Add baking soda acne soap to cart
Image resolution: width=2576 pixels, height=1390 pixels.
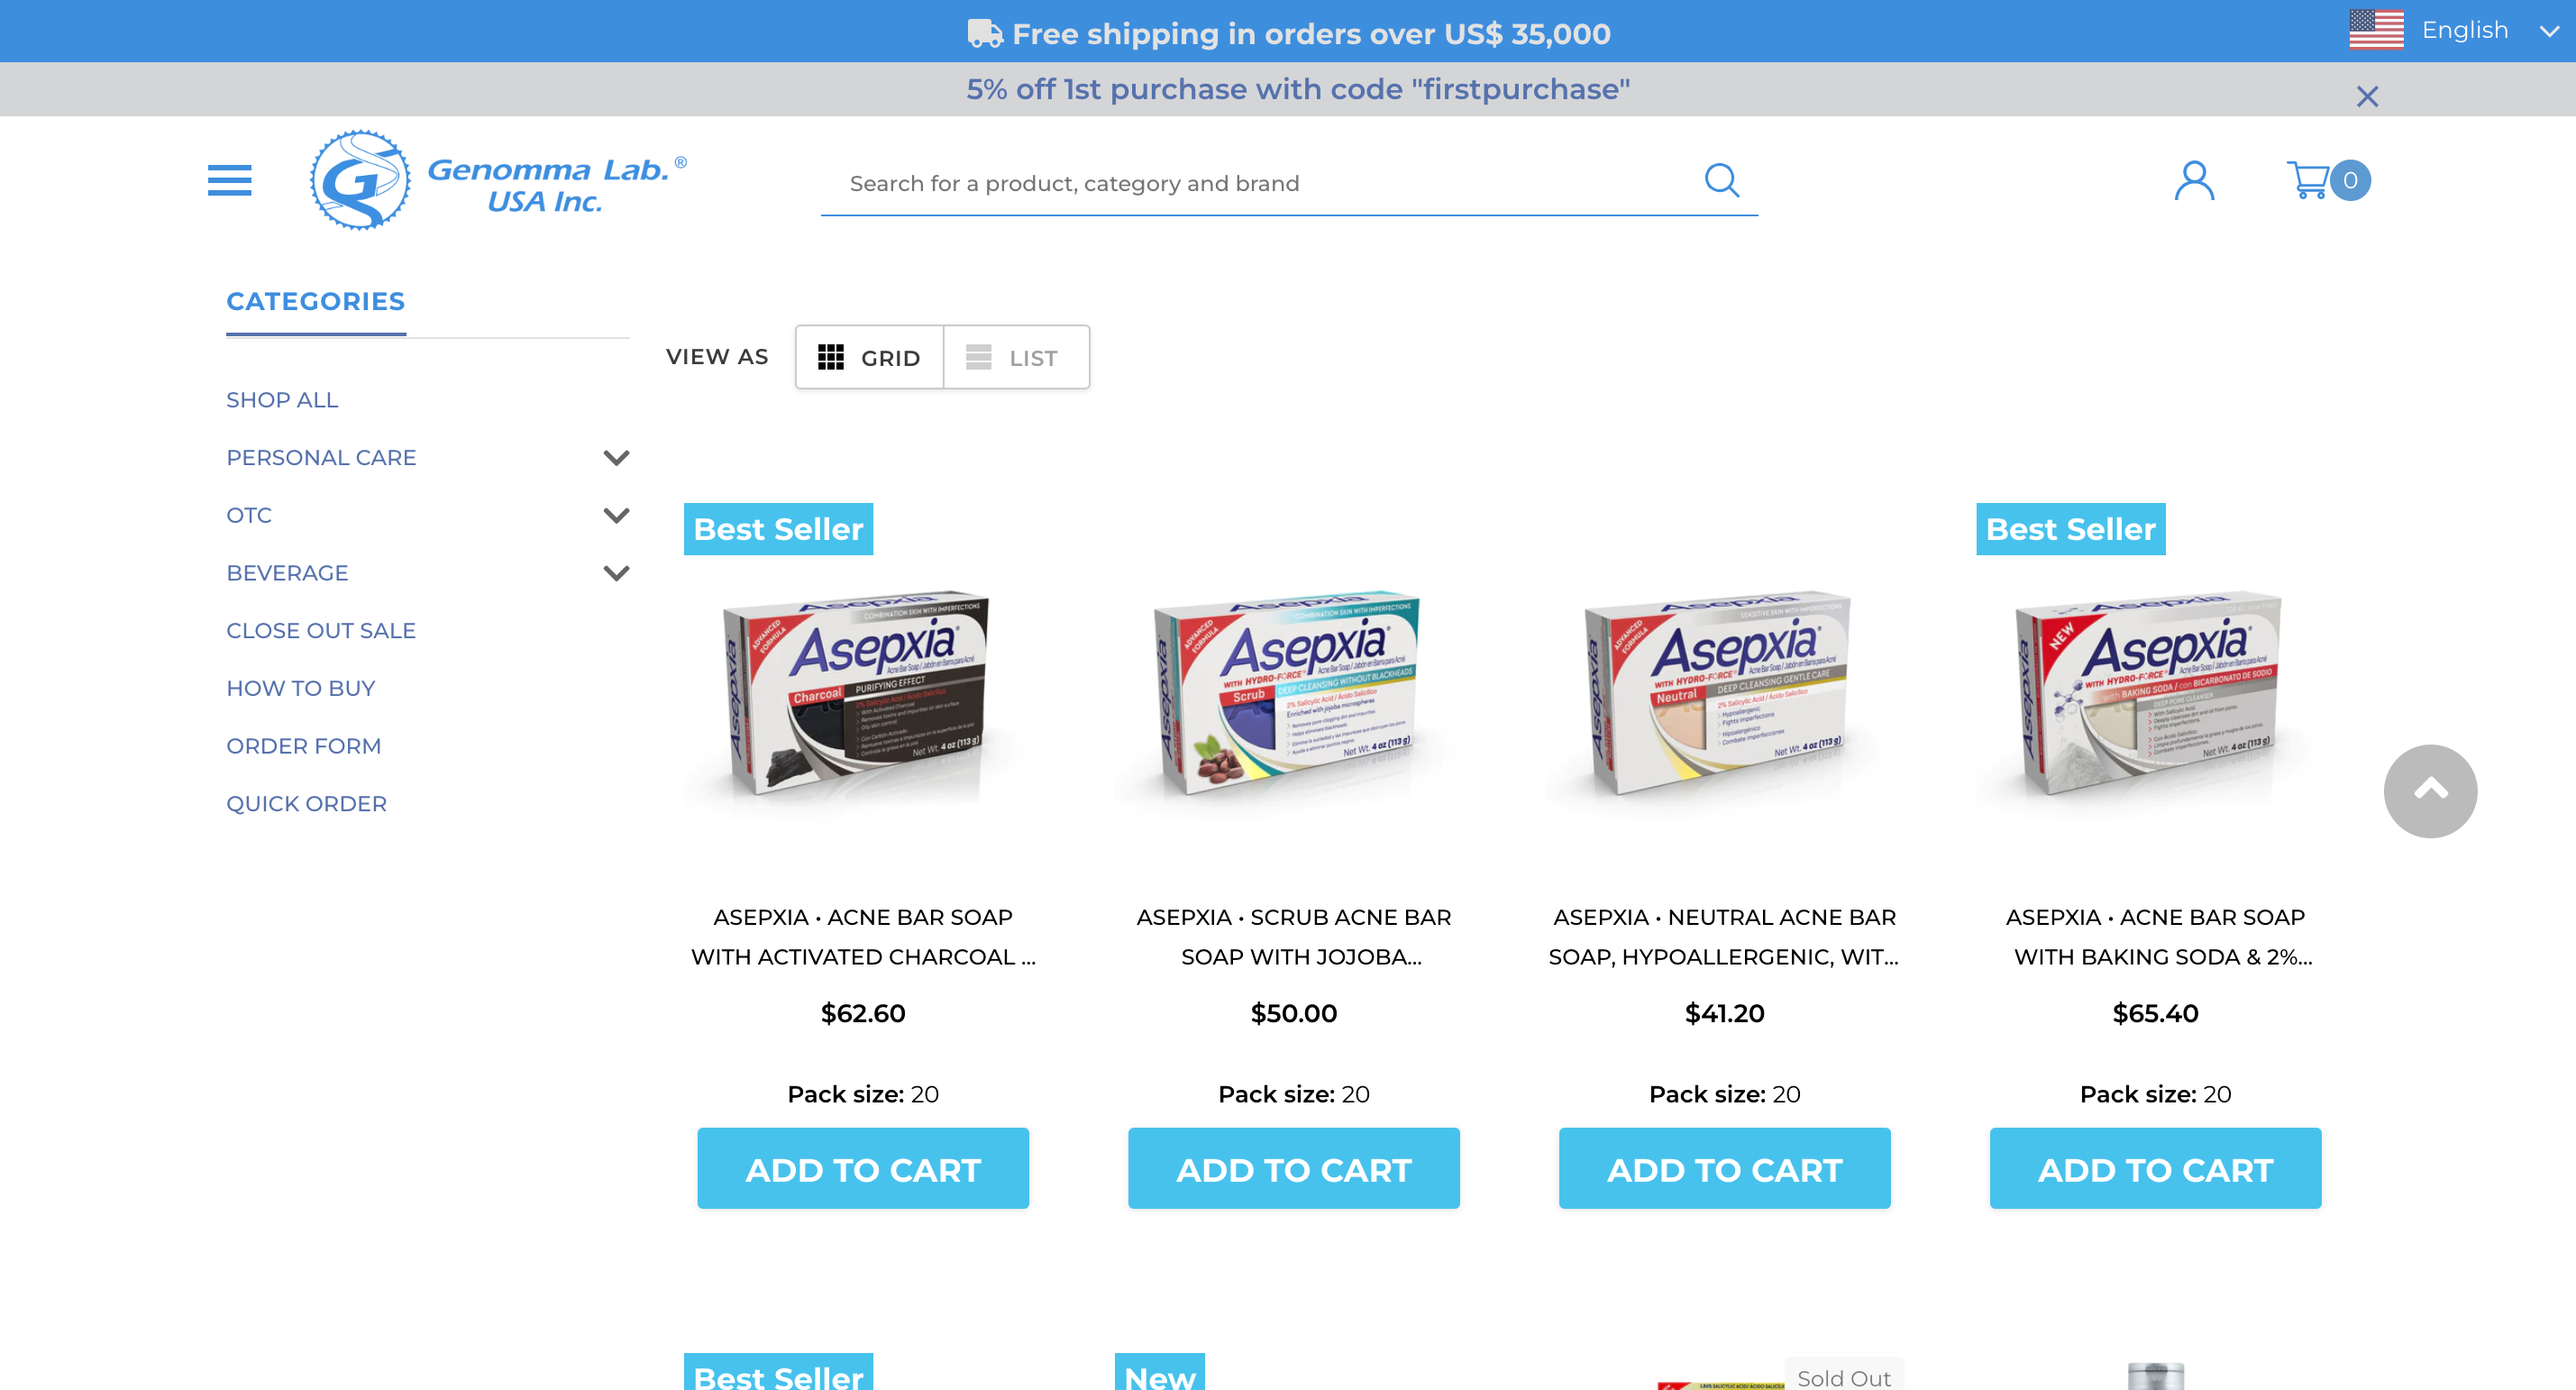click(2155, 1168)
